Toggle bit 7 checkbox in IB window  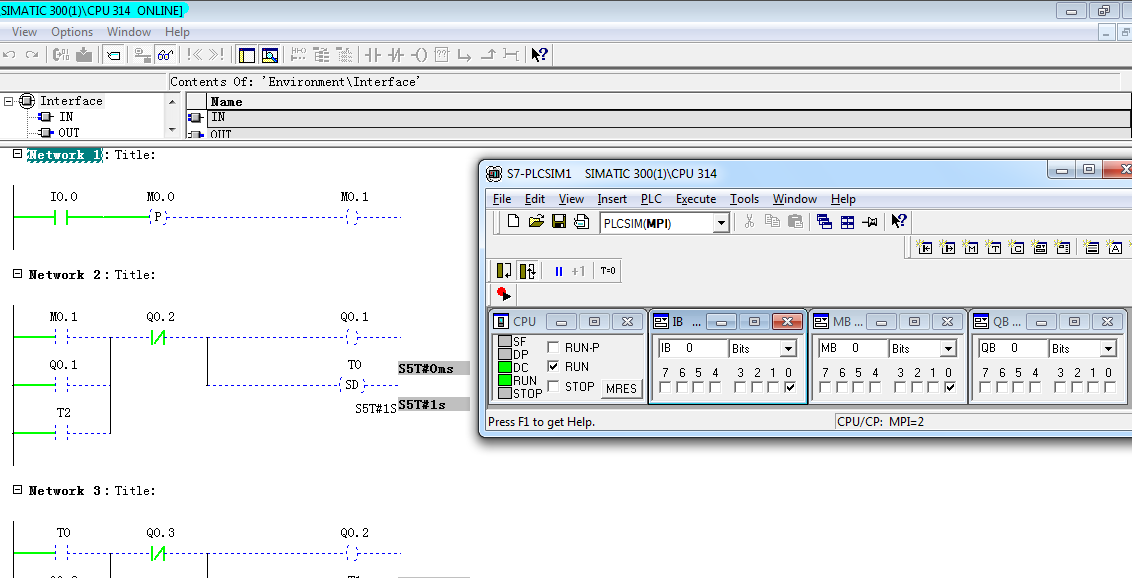point(665,387)
